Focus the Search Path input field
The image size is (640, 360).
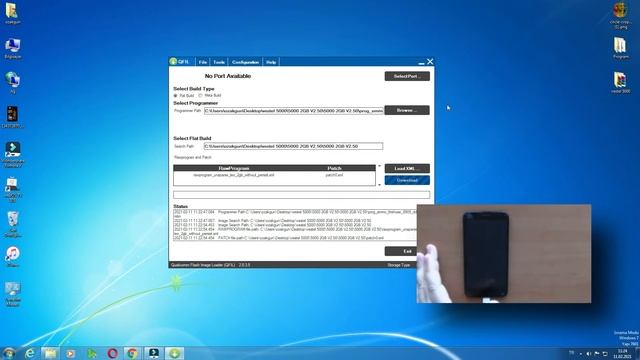point(293,146)
